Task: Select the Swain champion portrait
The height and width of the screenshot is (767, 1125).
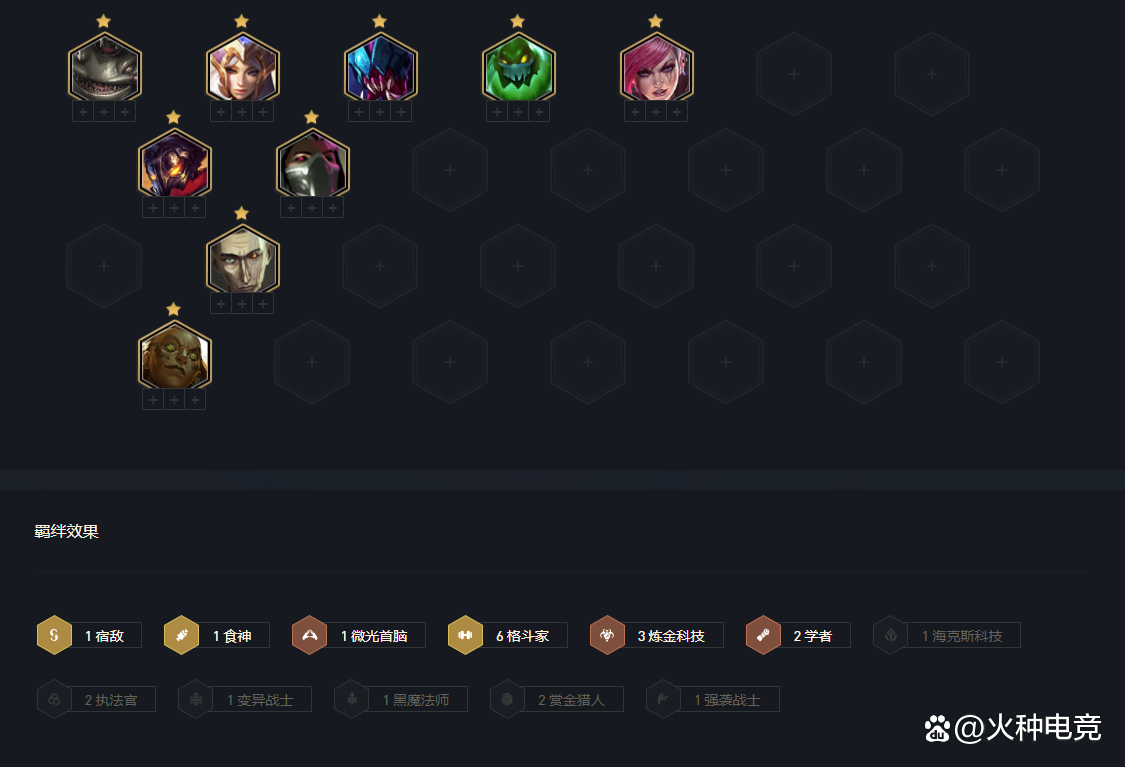Action: coord(243,260)
